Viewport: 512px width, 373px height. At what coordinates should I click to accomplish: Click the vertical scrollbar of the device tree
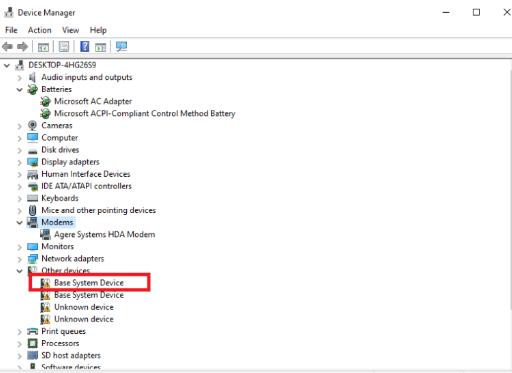(x=510, y=190)
